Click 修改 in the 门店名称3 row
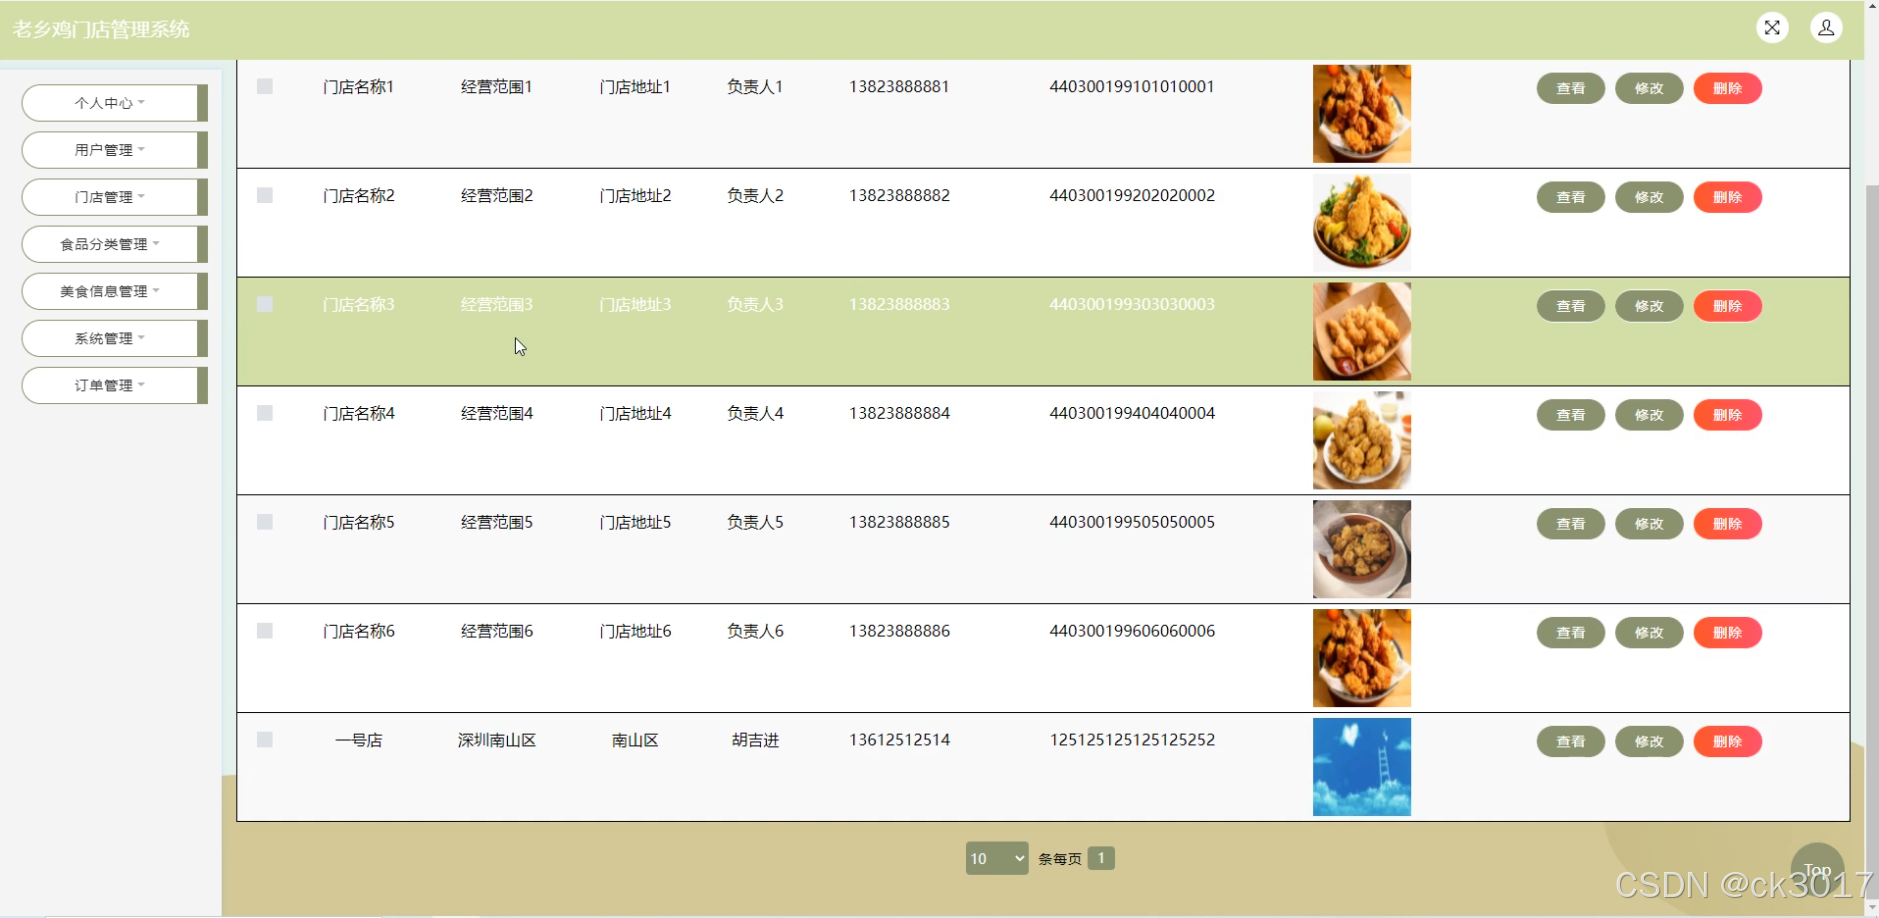The width and height of the screenshot is (1879, 918). click(x=1649, y=306)
